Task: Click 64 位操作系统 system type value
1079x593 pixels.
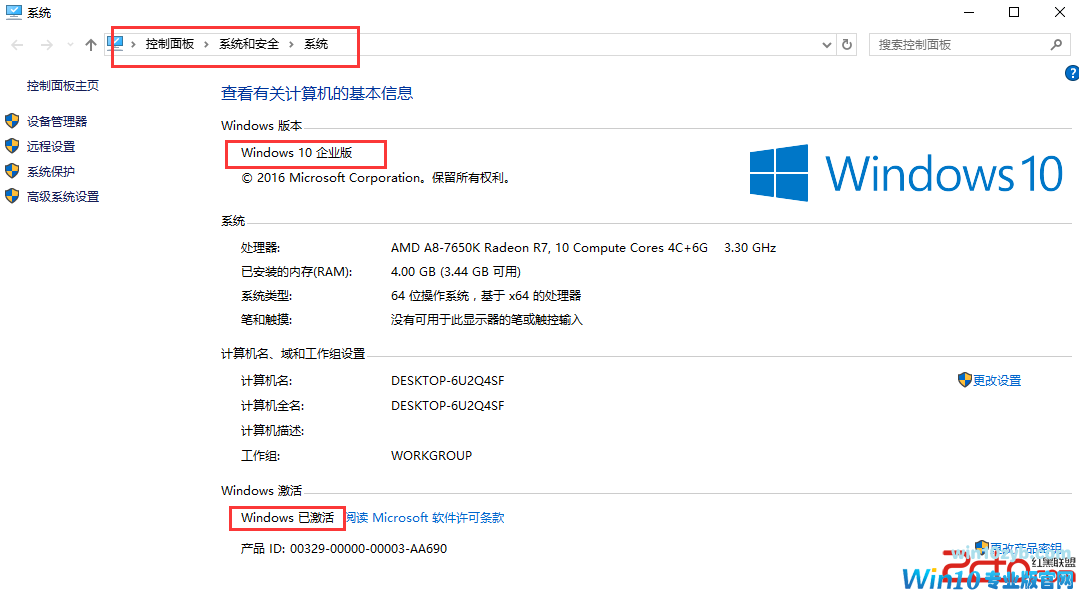Action: (x=486, y=296)
